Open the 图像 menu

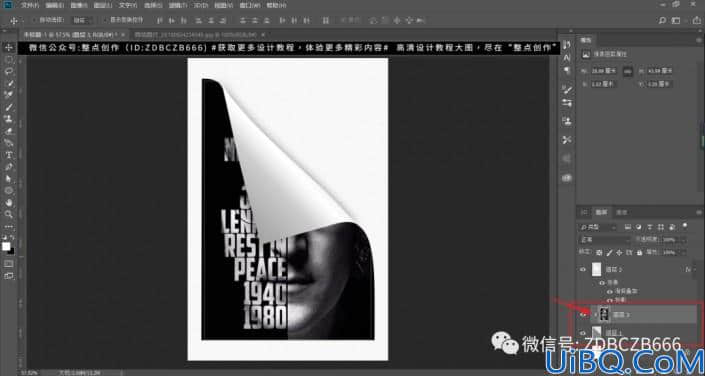tap(79, 6)
